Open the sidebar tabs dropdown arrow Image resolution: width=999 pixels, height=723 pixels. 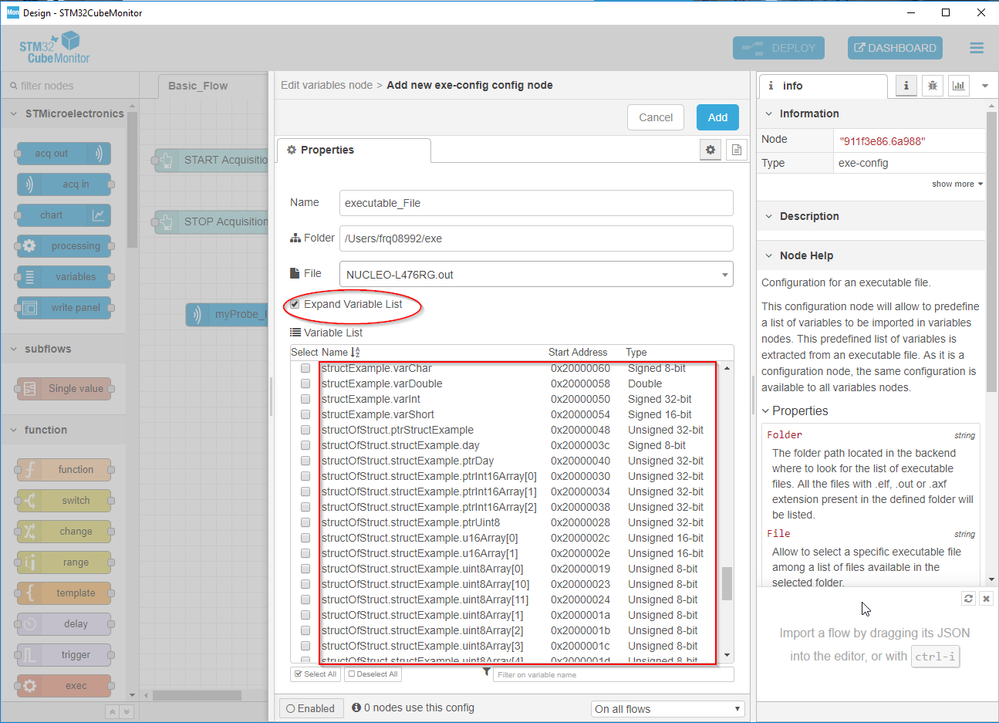coord(985,86)
